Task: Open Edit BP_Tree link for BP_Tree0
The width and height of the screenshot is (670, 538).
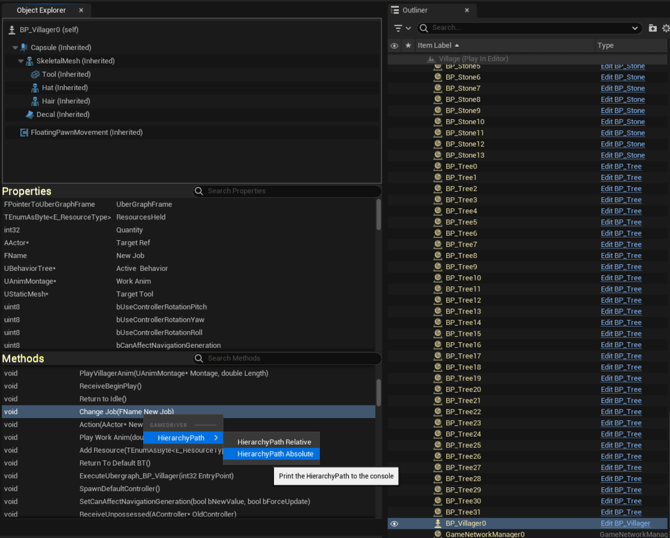Action: point(621,166)
